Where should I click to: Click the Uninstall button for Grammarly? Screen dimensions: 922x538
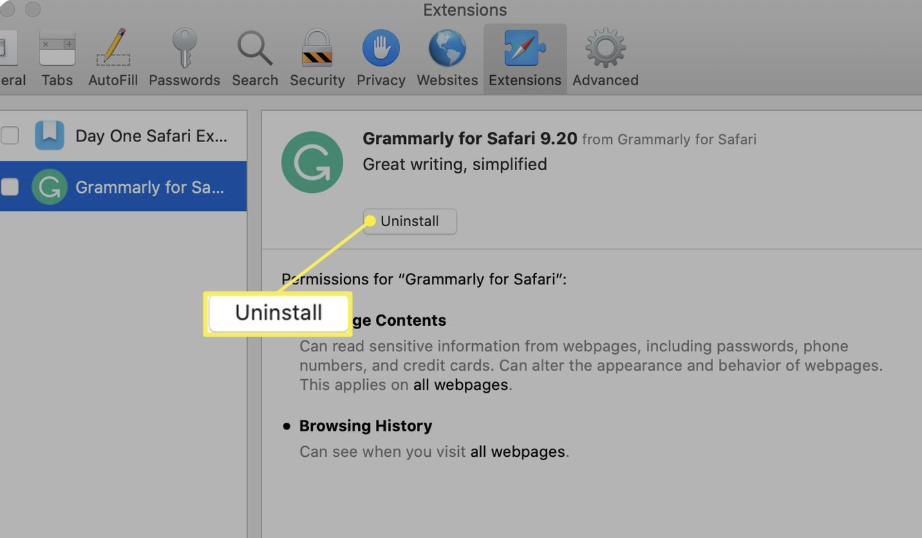[410, 221]
